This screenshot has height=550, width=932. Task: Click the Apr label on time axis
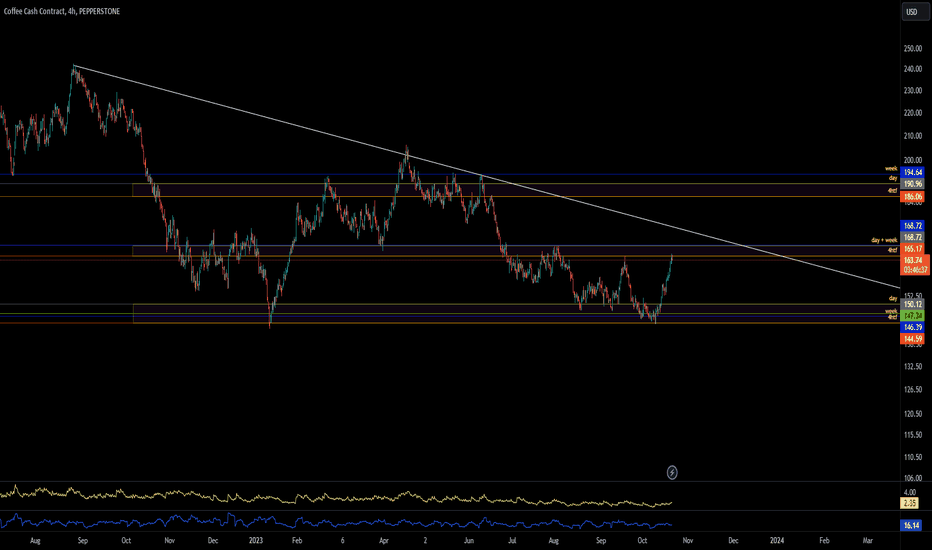tap(384, 540)
